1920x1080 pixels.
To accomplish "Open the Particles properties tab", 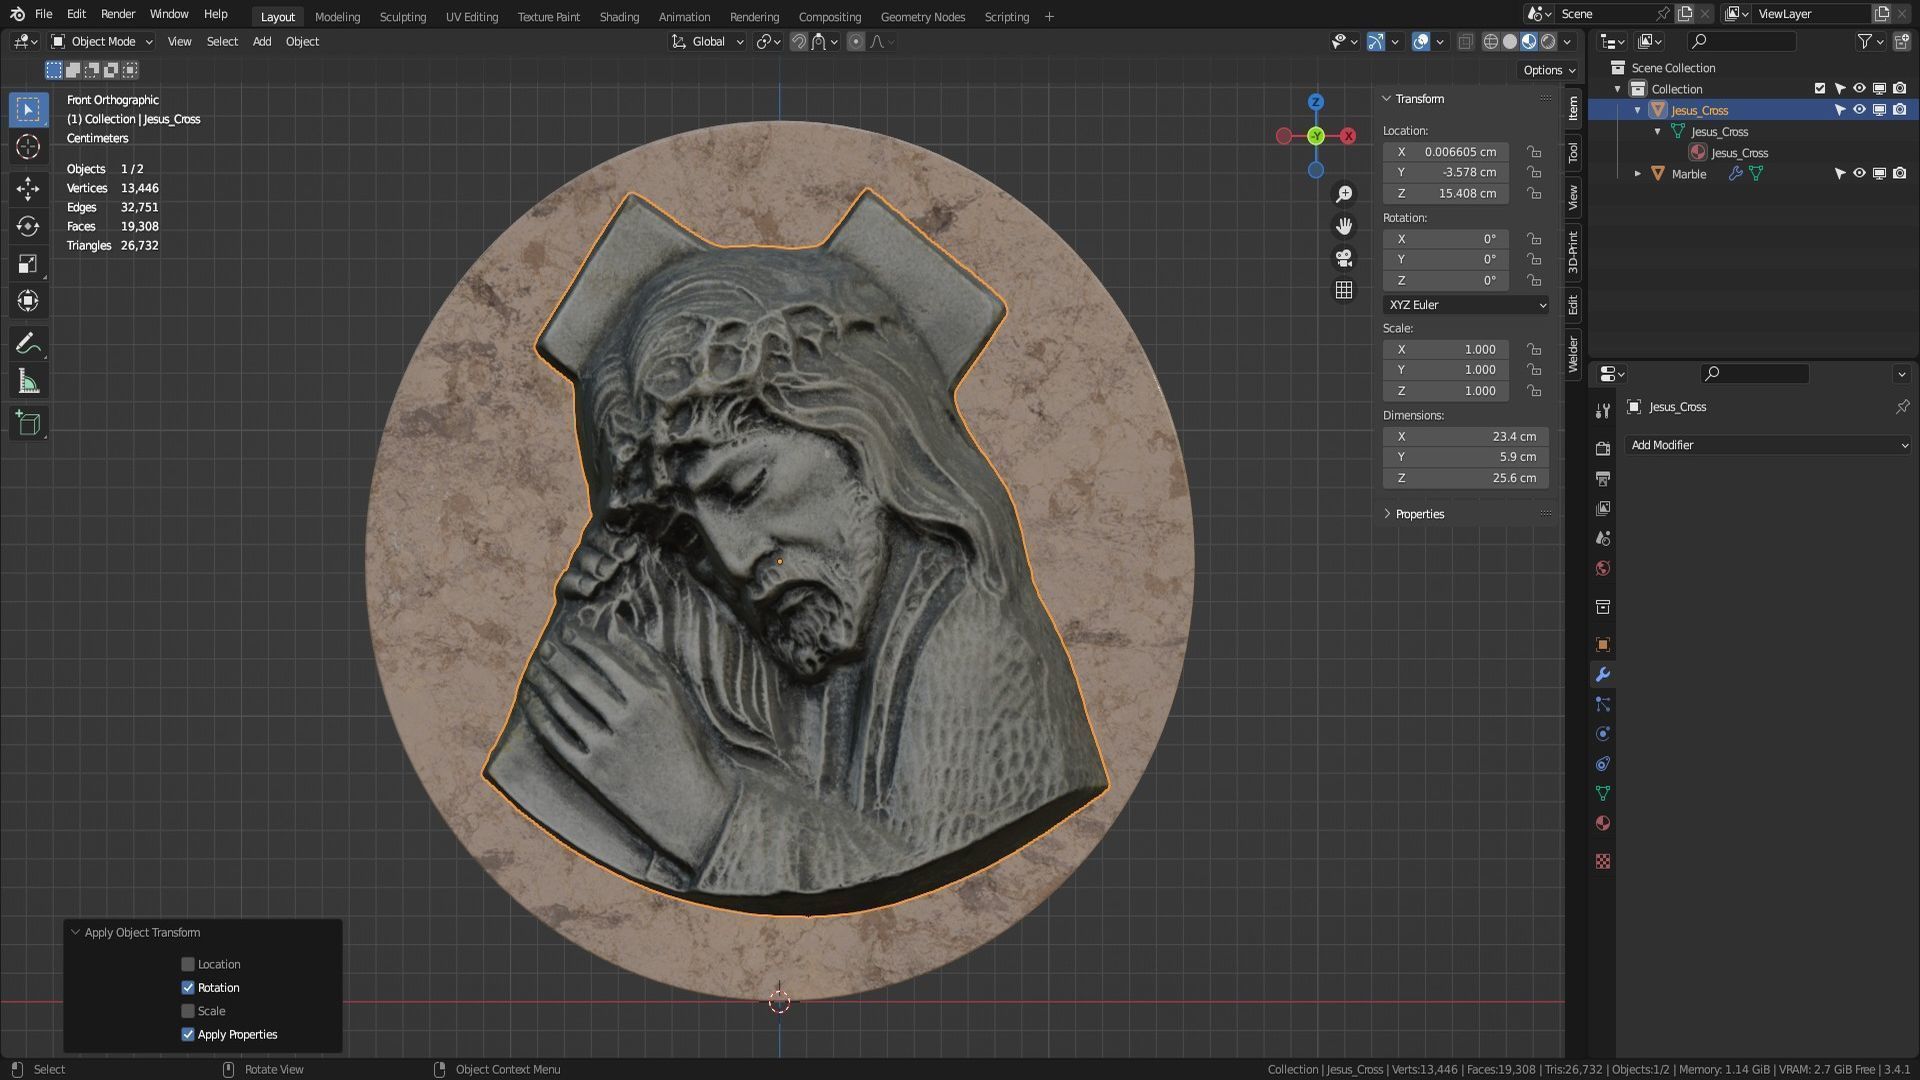I will [1603, 705].
